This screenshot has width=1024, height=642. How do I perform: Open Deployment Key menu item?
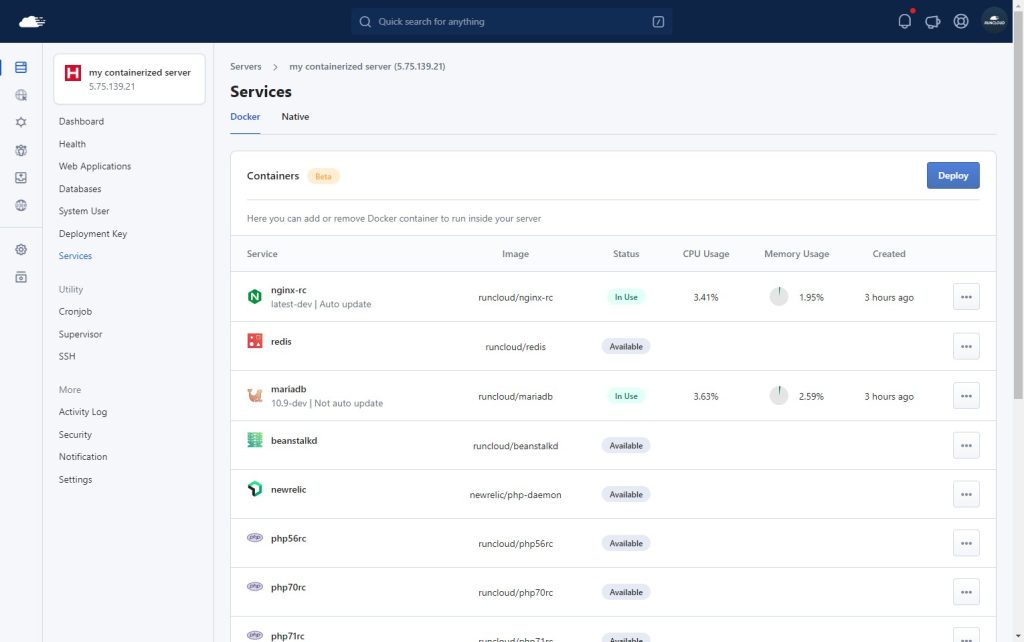point(93,234)
